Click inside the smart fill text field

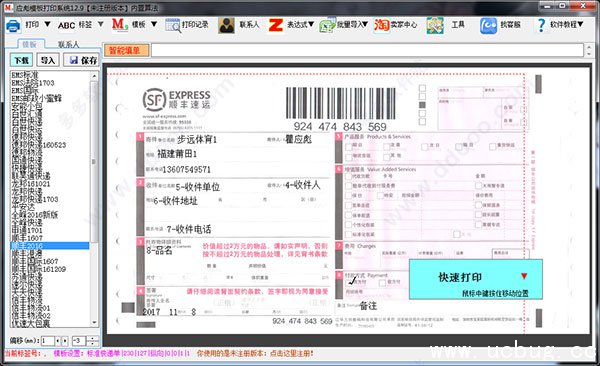[367, 50]
